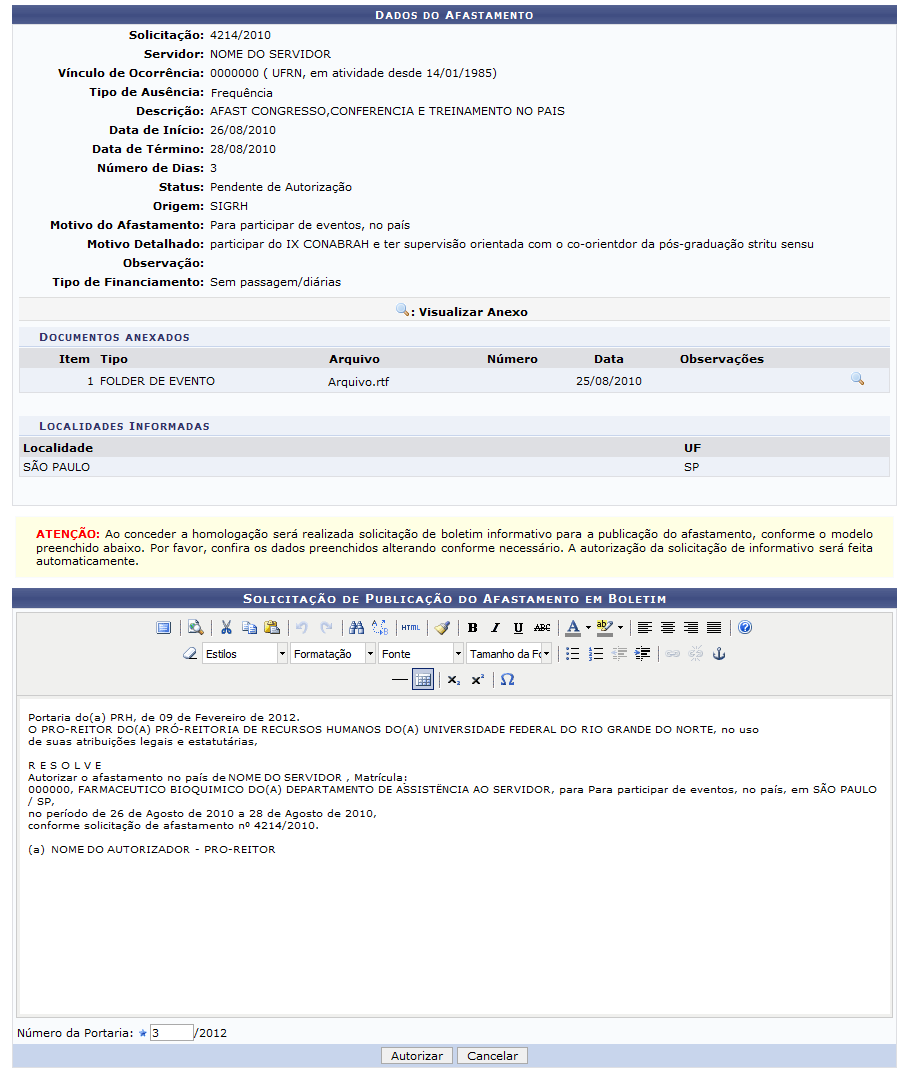Open the editor help icon

[x=745, y=628]
